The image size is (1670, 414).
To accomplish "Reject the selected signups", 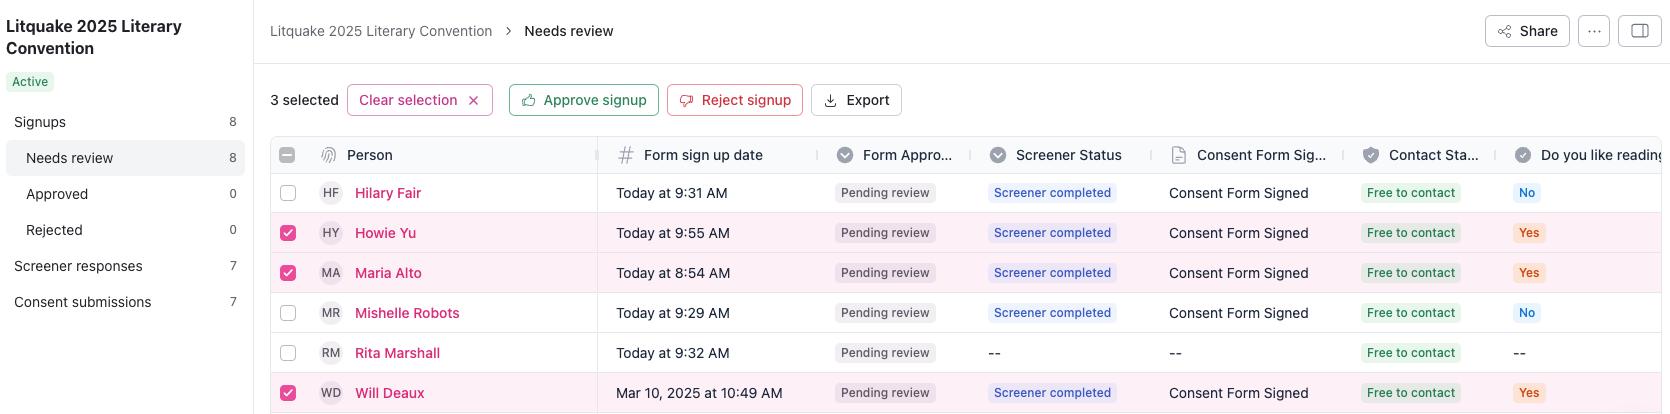I will [735, 100].
